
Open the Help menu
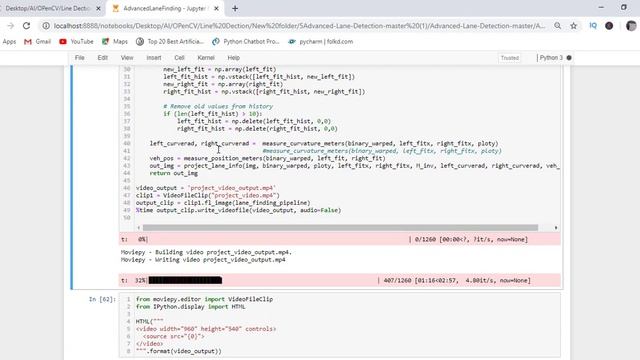click(233, 58)
